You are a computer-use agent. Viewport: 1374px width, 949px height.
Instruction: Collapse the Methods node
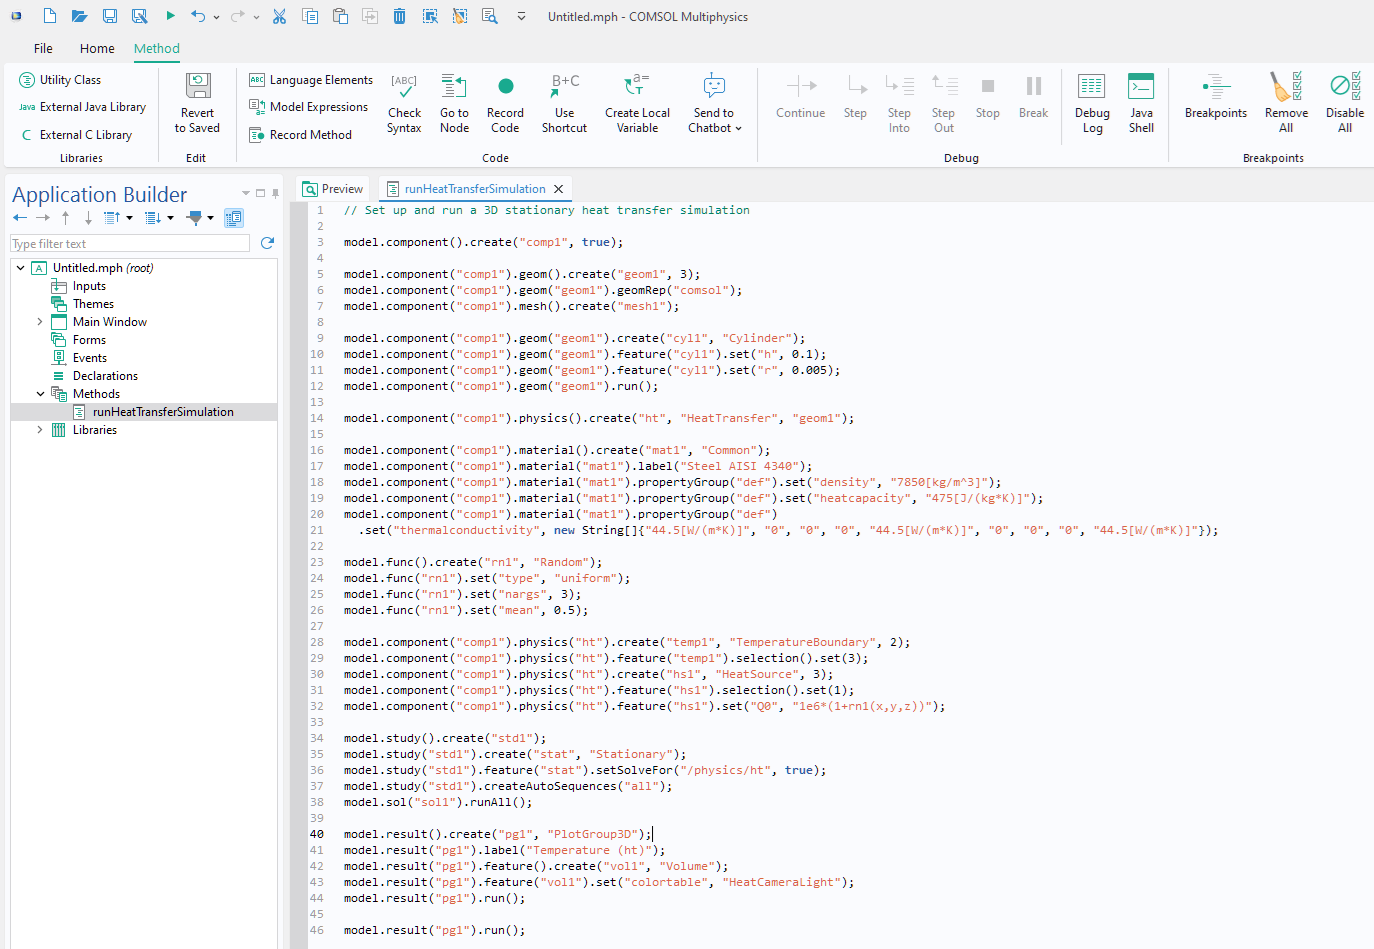(40, 394)
